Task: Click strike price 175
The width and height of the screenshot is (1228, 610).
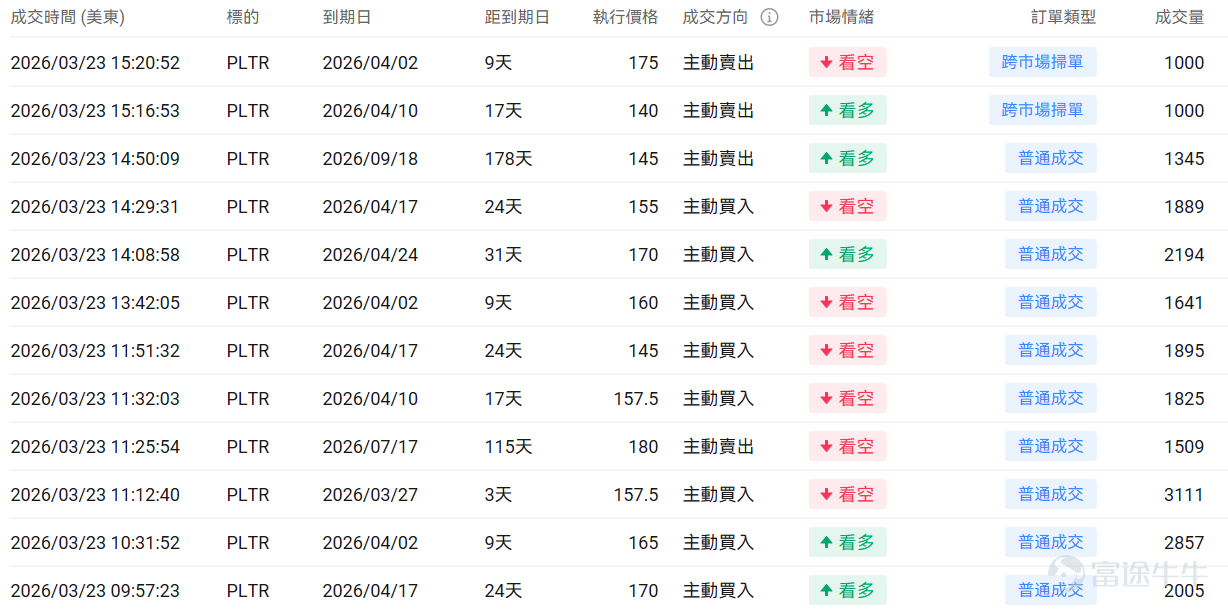Action: pyautogui.click(x=643, y=63)
